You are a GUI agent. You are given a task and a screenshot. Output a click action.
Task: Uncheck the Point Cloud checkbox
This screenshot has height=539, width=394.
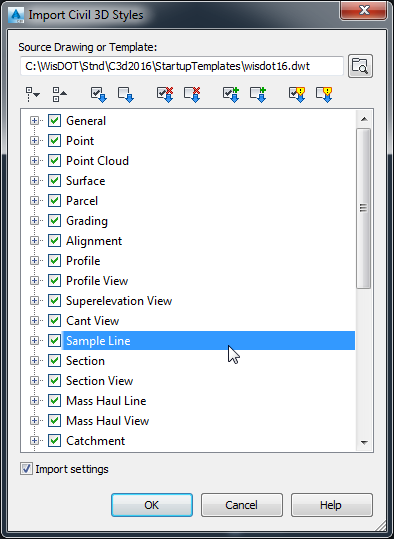pos(54,161)
